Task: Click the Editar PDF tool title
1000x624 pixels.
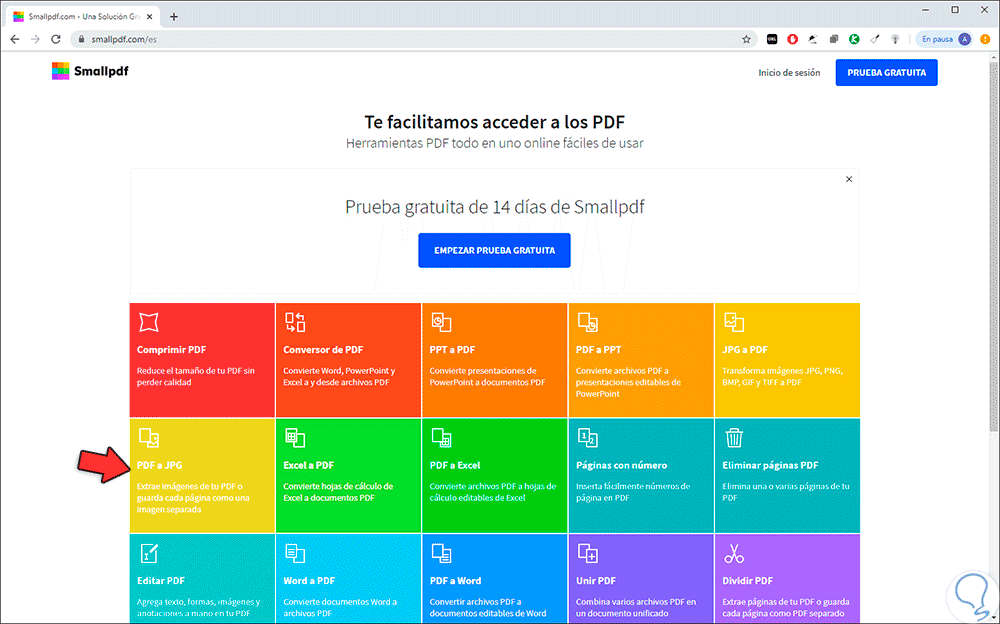Action: [x=161, y=581]
